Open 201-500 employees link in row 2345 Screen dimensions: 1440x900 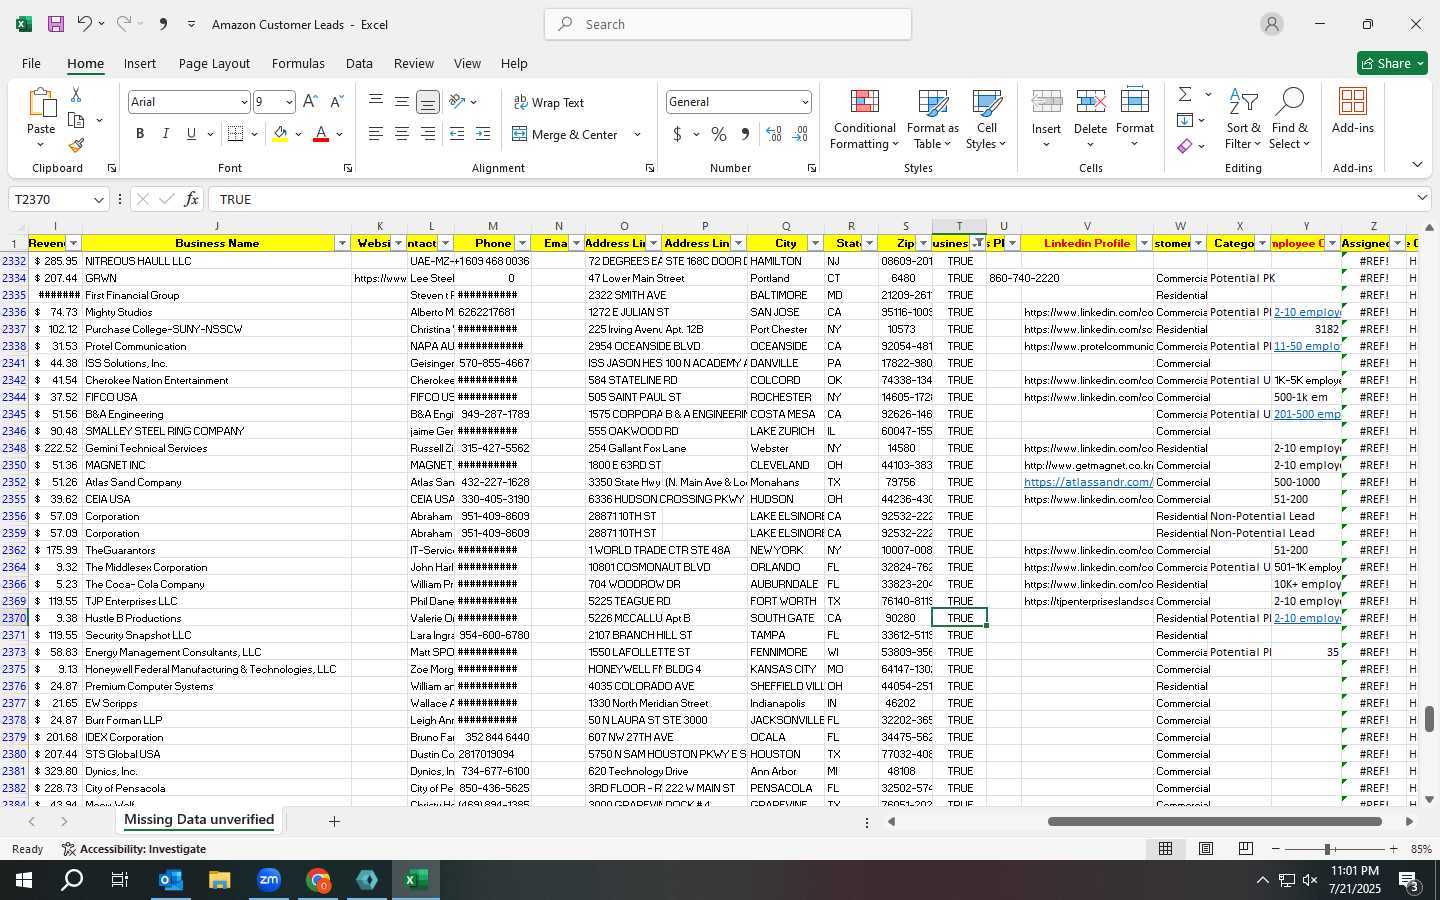click(1307, 414)
